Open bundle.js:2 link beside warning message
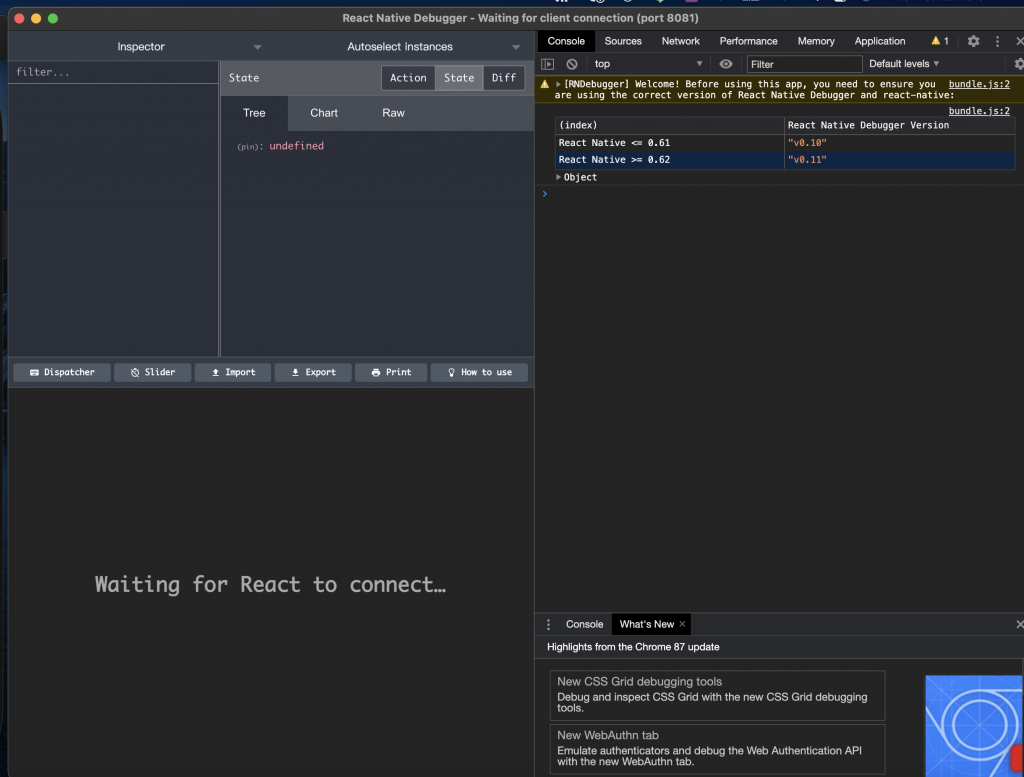 (979, 84)
